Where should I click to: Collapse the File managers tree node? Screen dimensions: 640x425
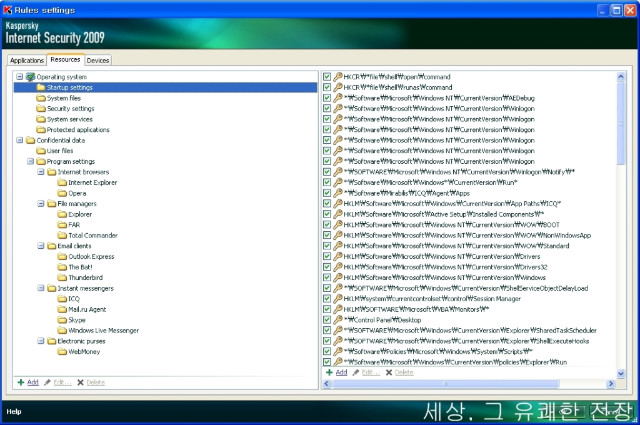[40, 203]
